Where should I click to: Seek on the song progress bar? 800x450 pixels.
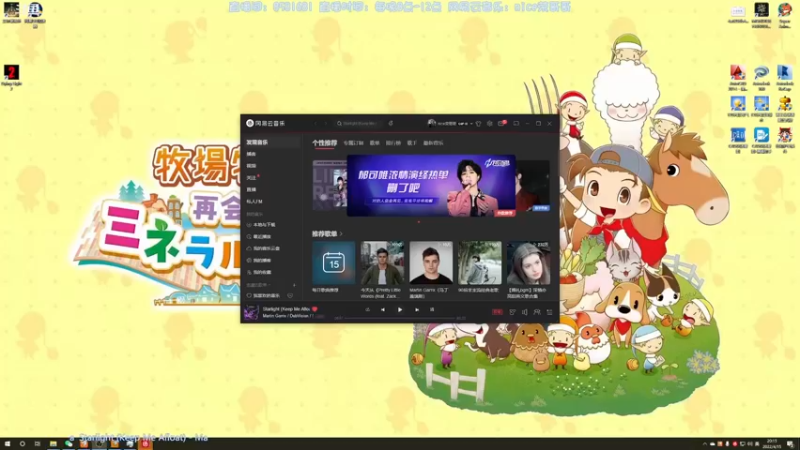[400, 318]
